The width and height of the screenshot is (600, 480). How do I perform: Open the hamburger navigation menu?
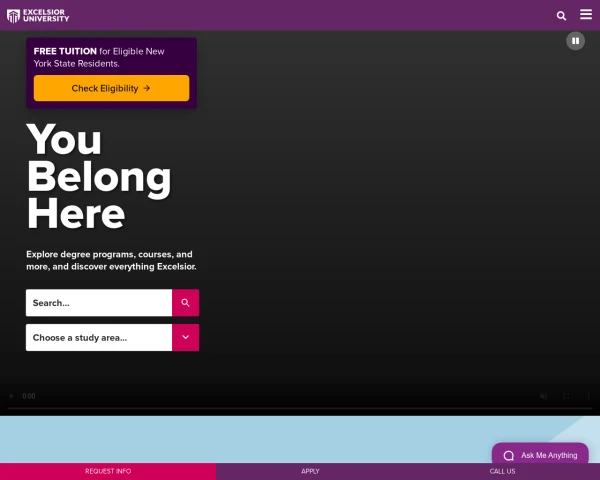coord(586,14)
